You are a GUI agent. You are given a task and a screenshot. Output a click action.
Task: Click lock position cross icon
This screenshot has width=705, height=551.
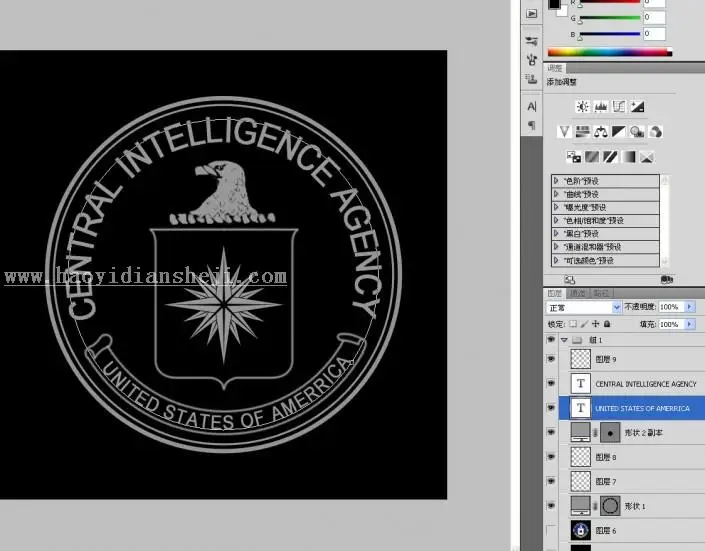[596, 324]
